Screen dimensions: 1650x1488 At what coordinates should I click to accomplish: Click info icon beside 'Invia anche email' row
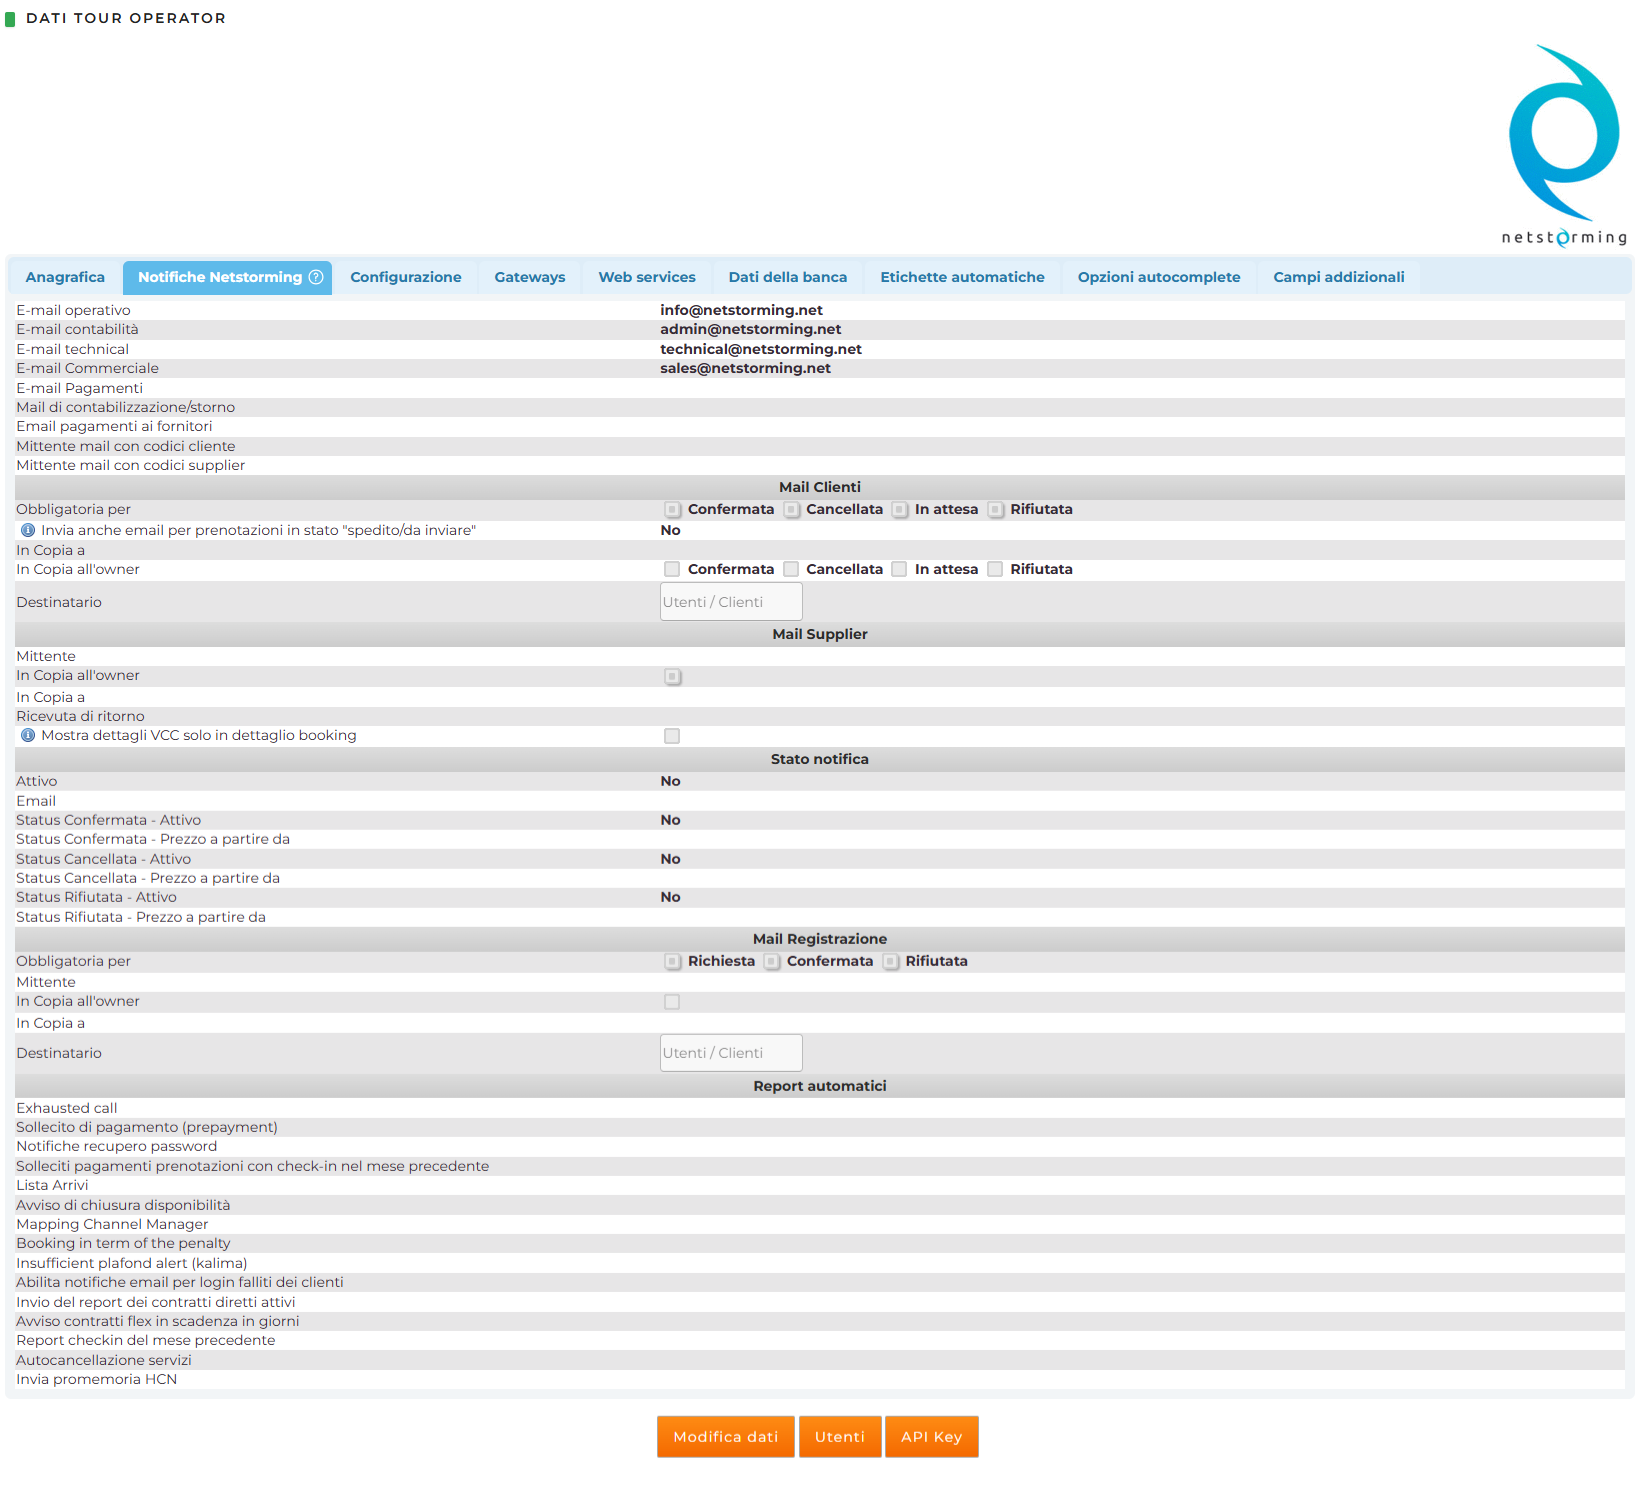[28, 530]
